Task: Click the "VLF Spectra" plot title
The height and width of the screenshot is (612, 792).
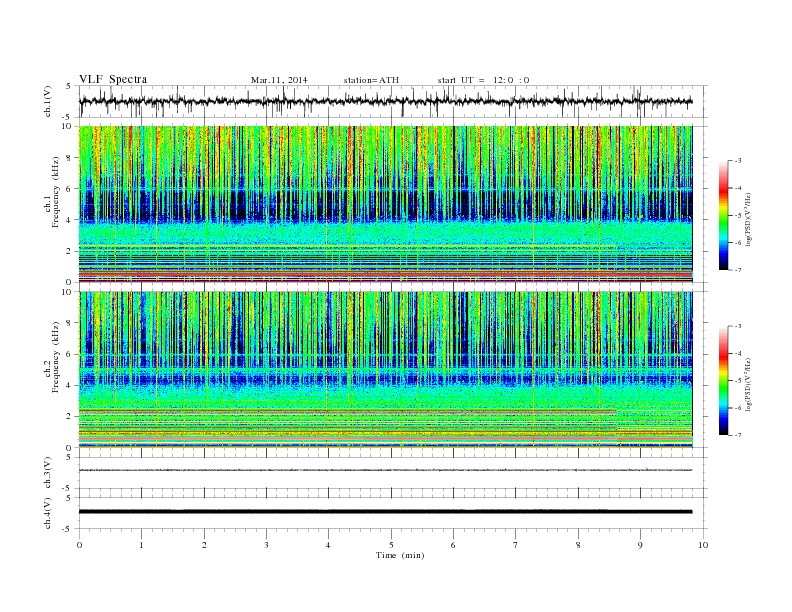Action: point(113,79)
